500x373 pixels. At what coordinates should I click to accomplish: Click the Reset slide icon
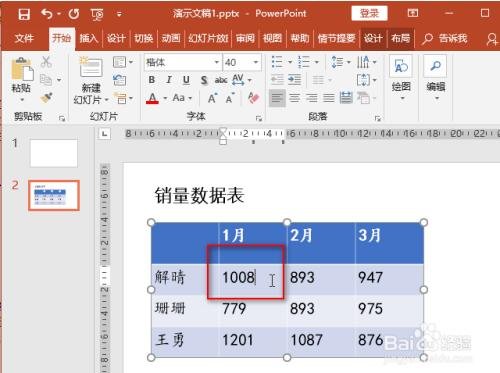point(119,80)
